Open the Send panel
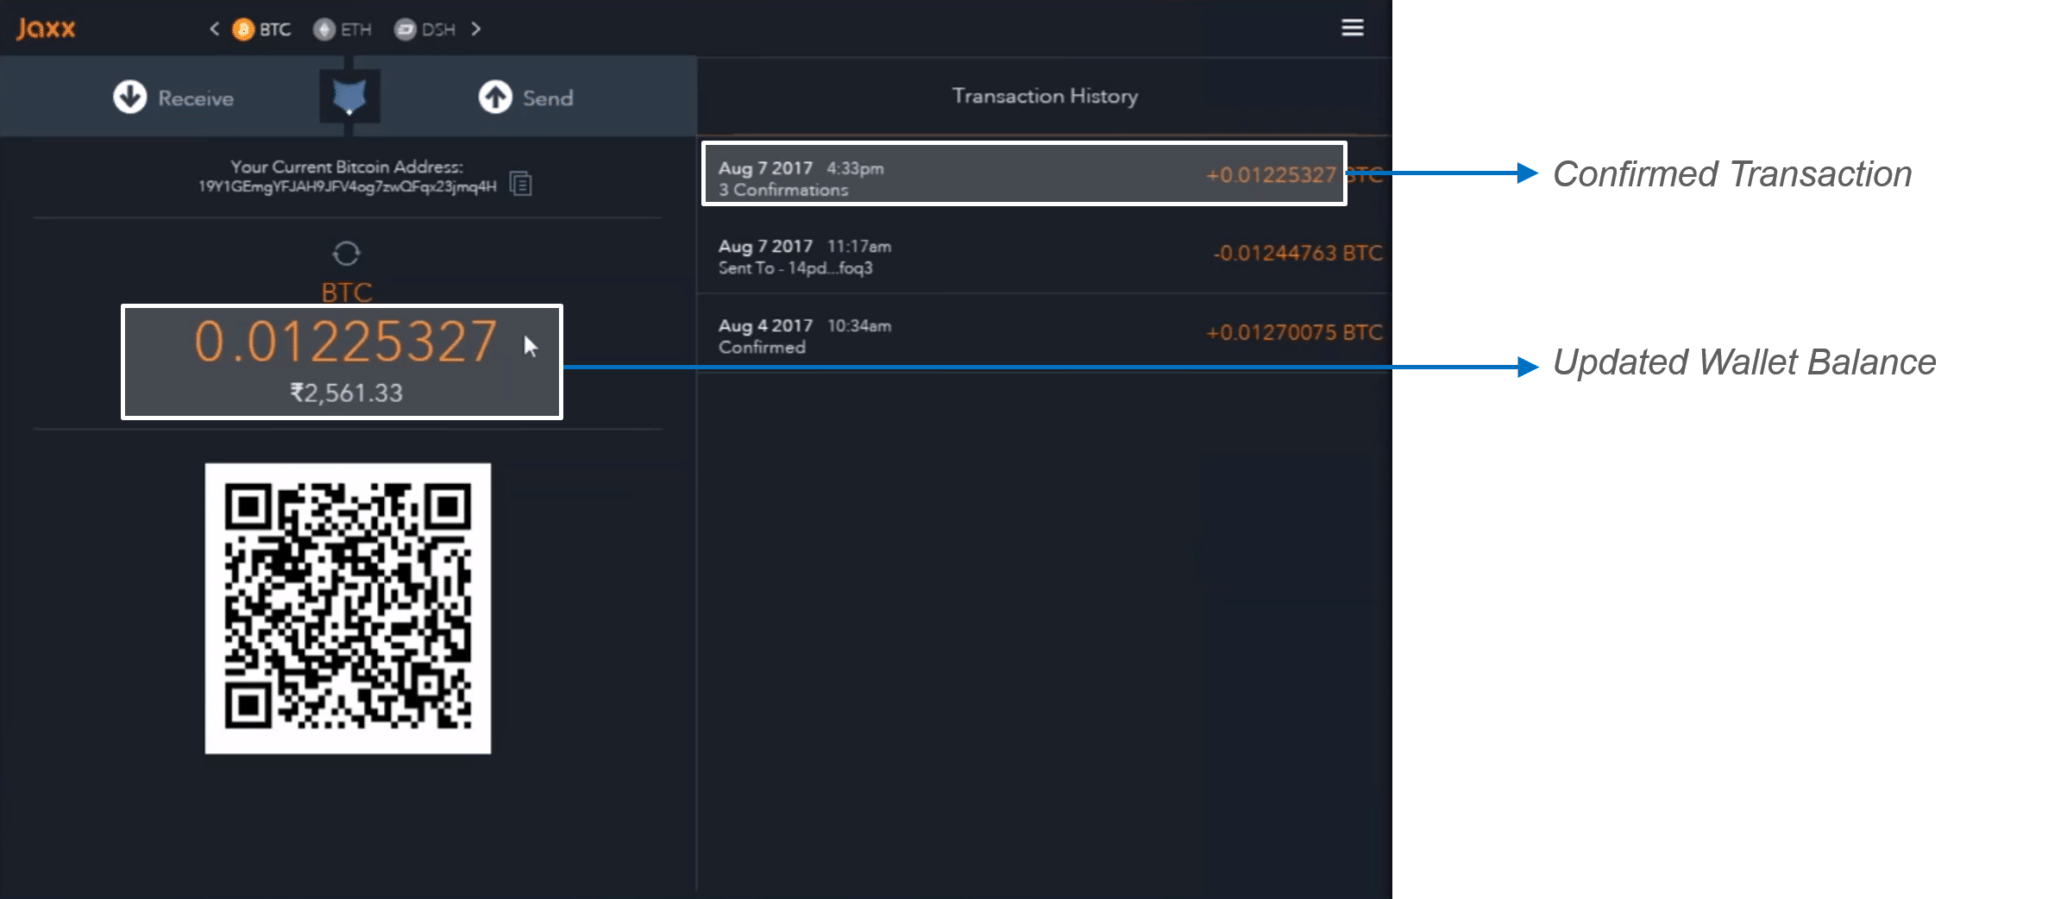The width and height of the screenshot is (2048, 899). click(526, 97)
